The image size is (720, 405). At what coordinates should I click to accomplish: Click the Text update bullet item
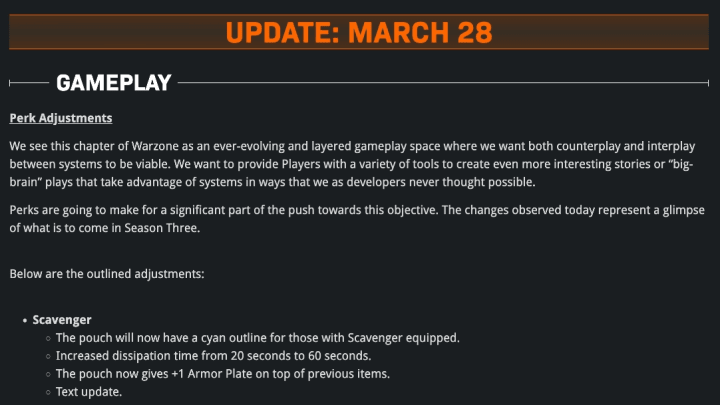[89, 392]
